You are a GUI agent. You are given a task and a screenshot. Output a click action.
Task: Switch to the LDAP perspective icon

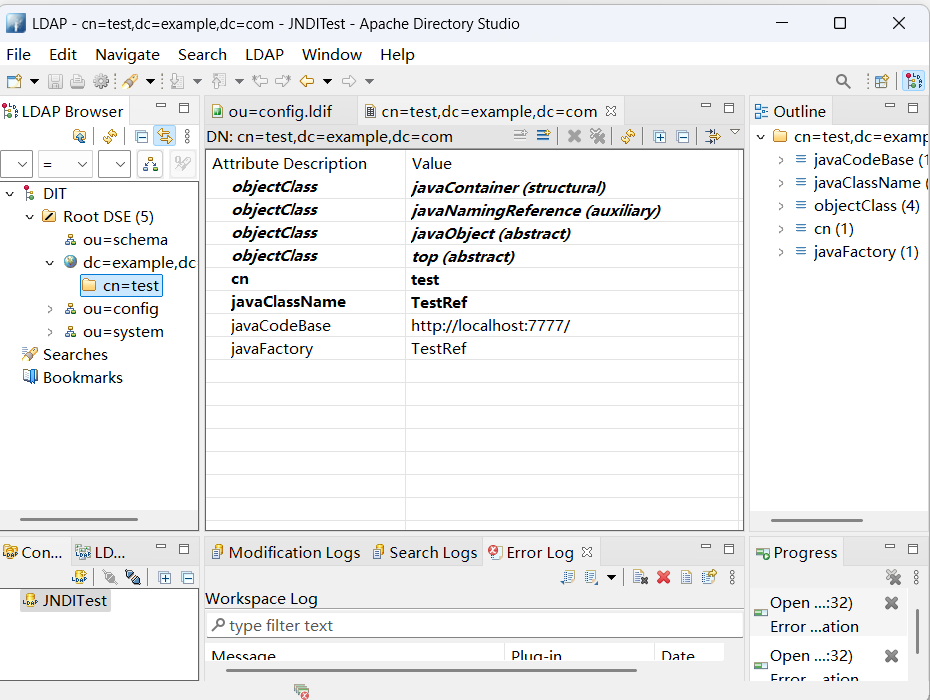(x=913, y=81)
